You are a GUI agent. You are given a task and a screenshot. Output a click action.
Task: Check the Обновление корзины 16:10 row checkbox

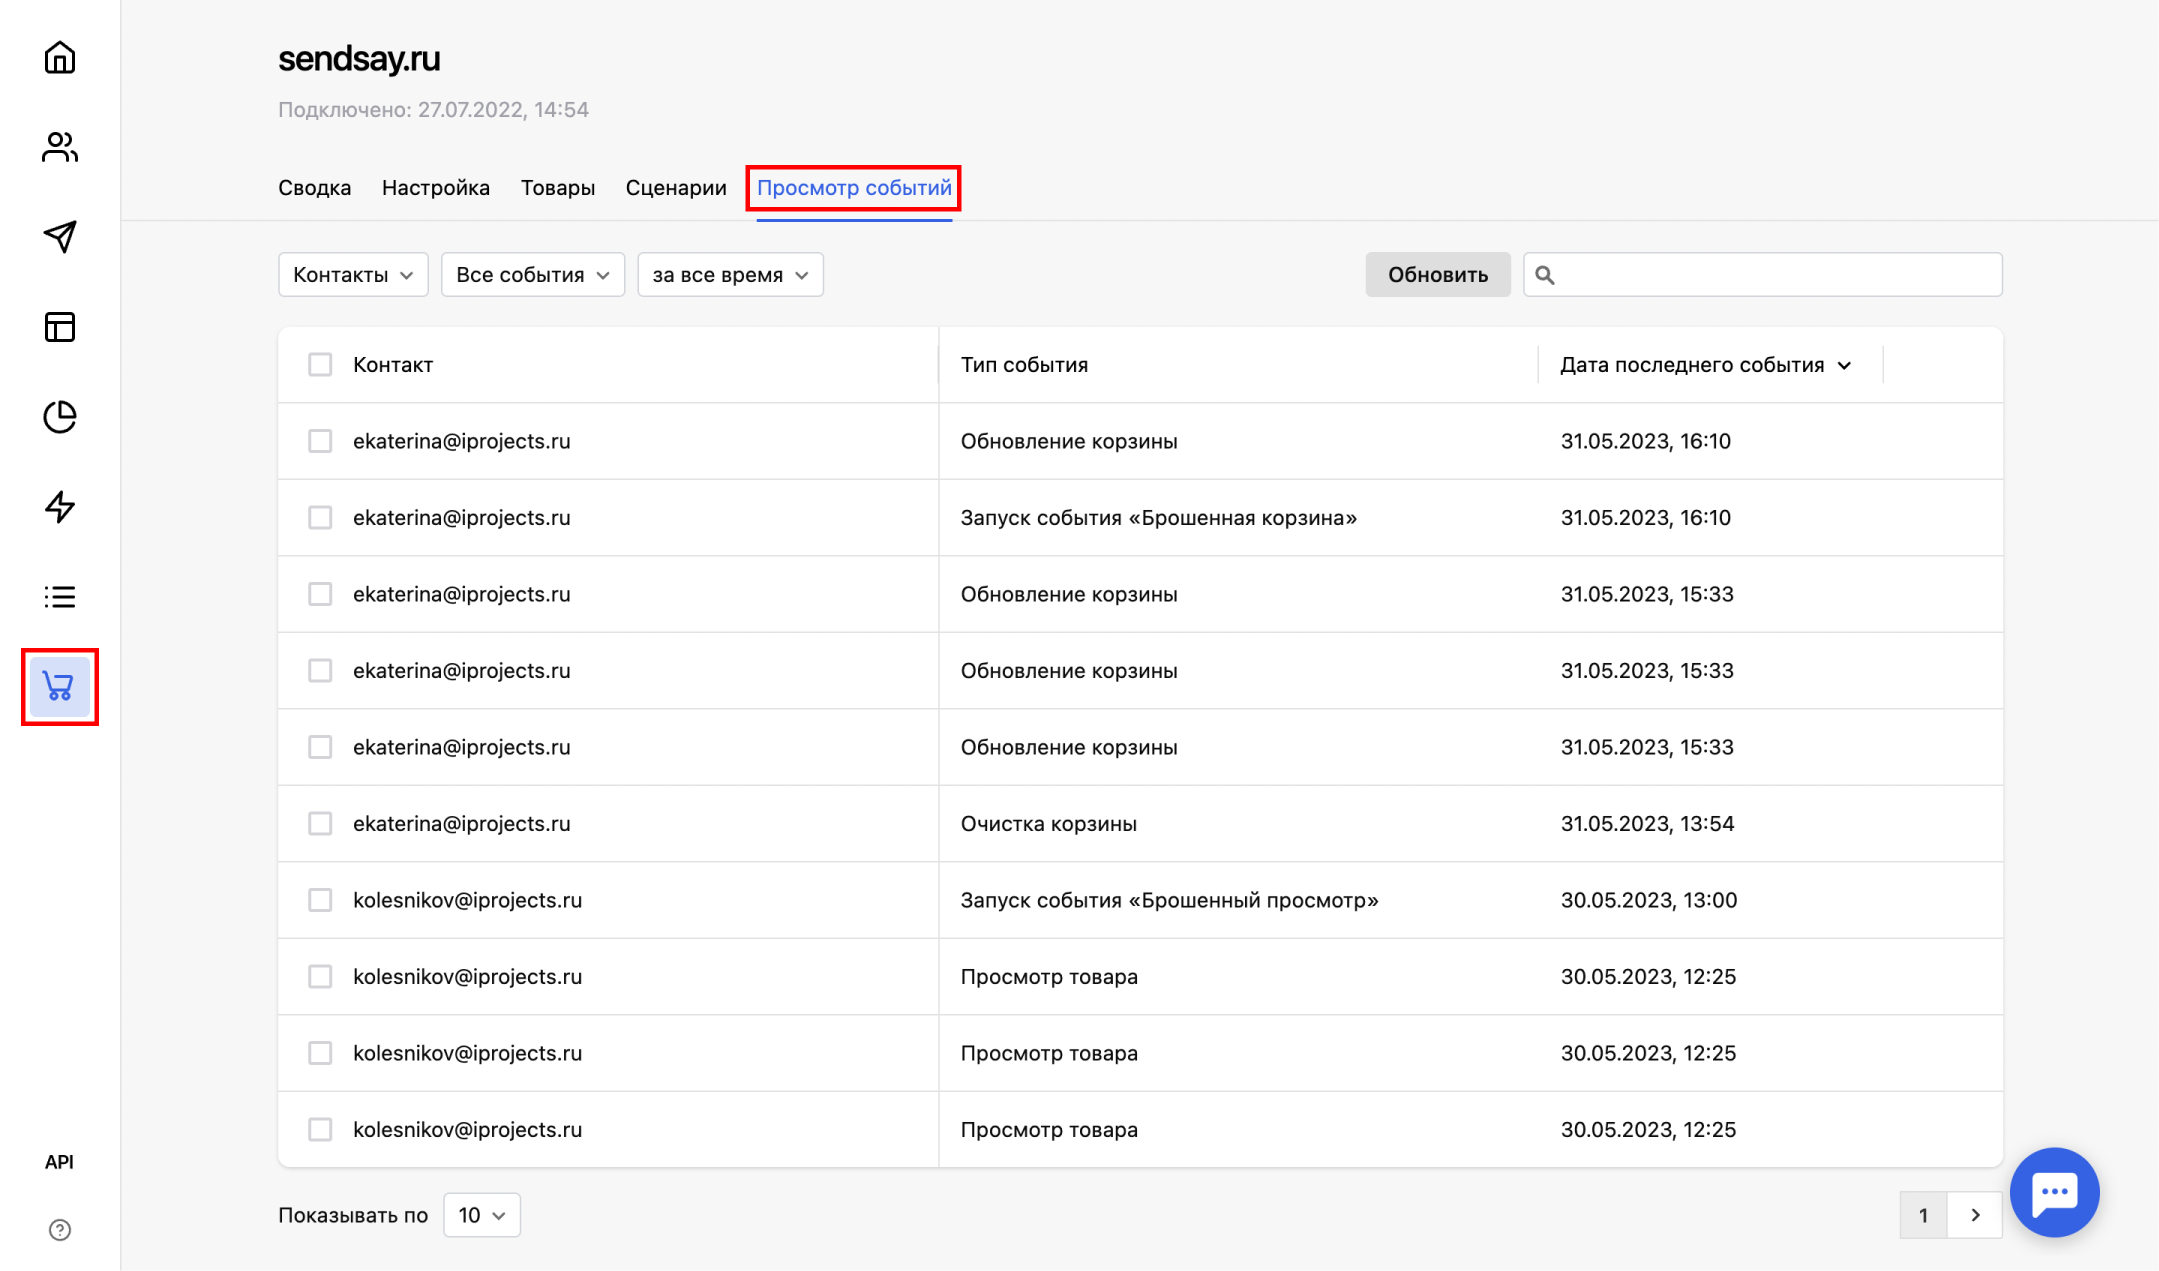click(x=320, y=441)
